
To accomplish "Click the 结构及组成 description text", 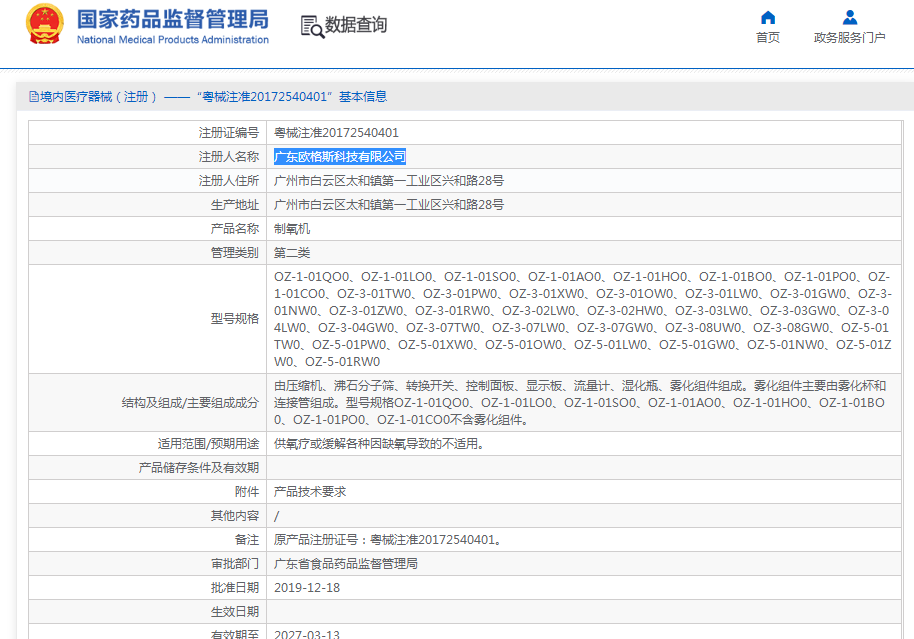I will click(581, 402).
